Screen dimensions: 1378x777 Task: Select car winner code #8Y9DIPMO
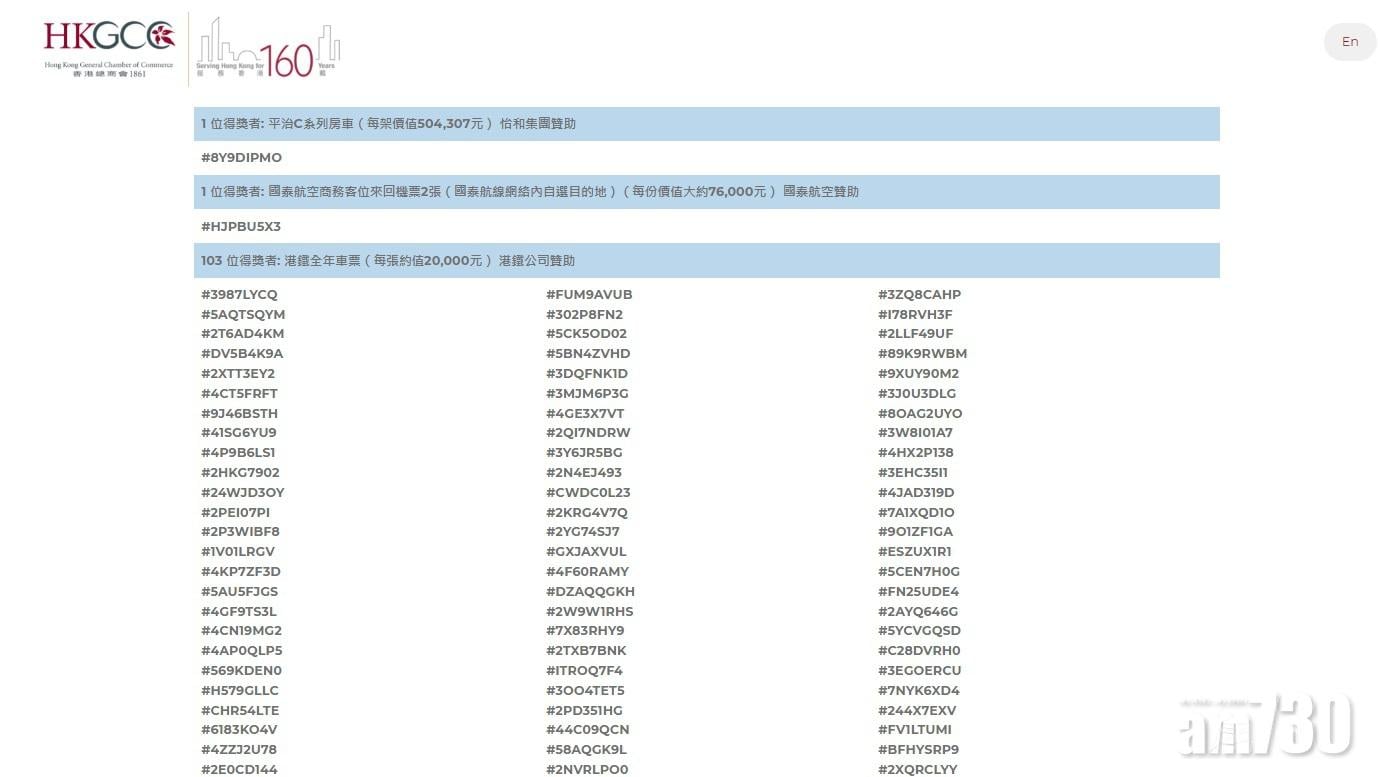click(242, 158)
